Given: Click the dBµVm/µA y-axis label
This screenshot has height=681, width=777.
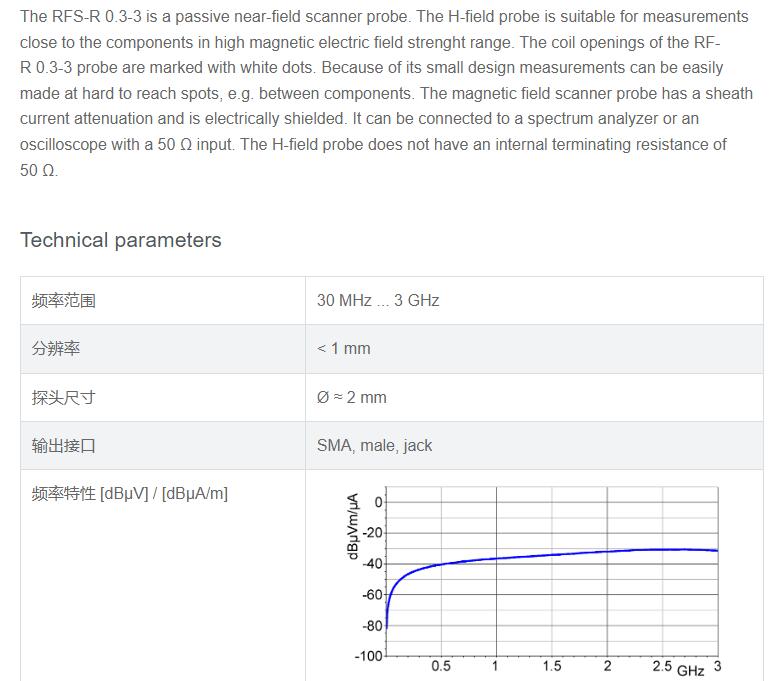Looking at the screenshot, I should [353, 526].
